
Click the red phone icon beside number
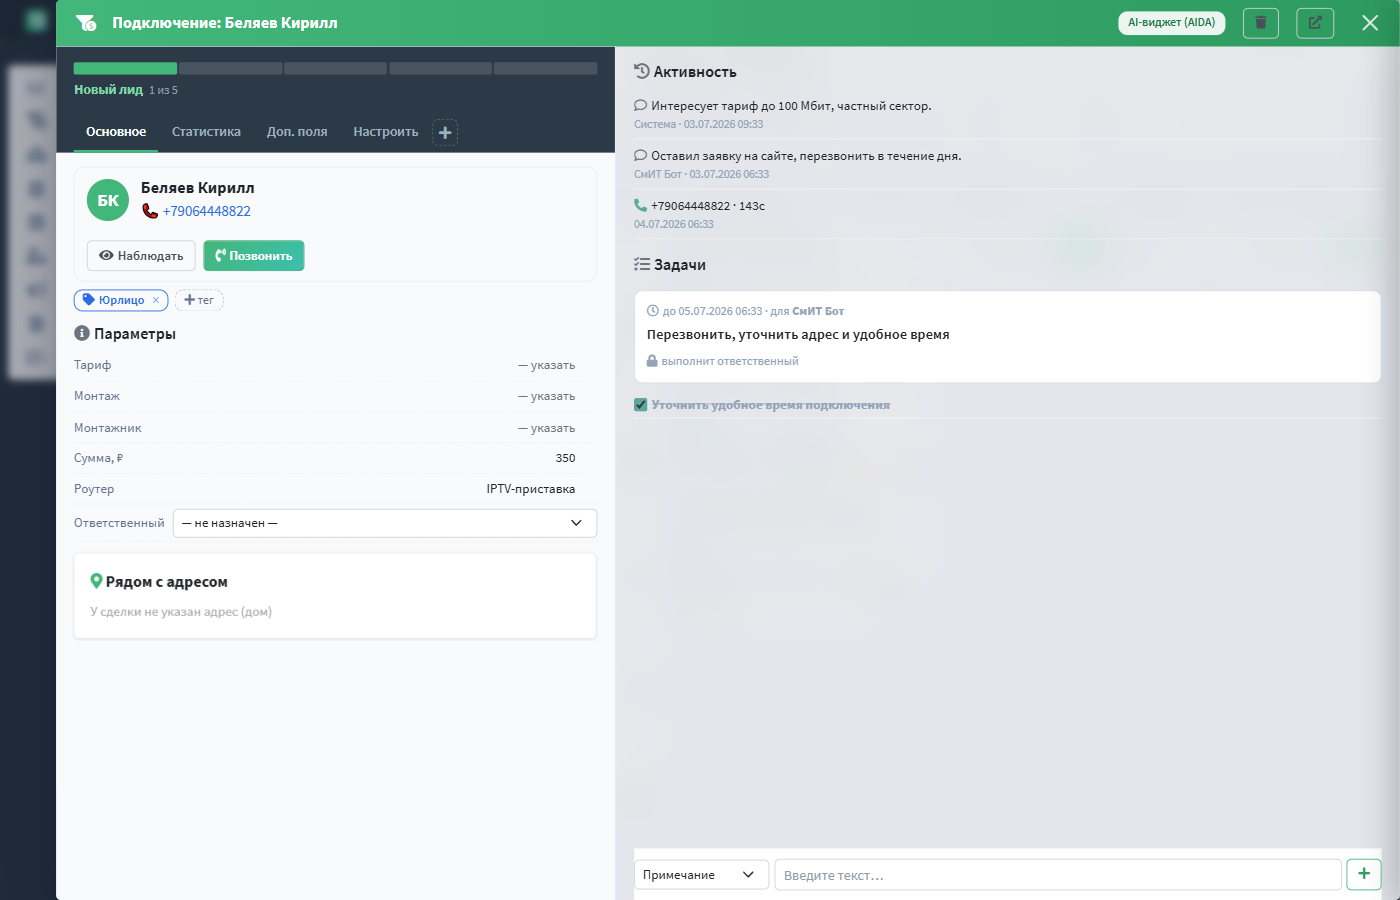click(150, 211)
